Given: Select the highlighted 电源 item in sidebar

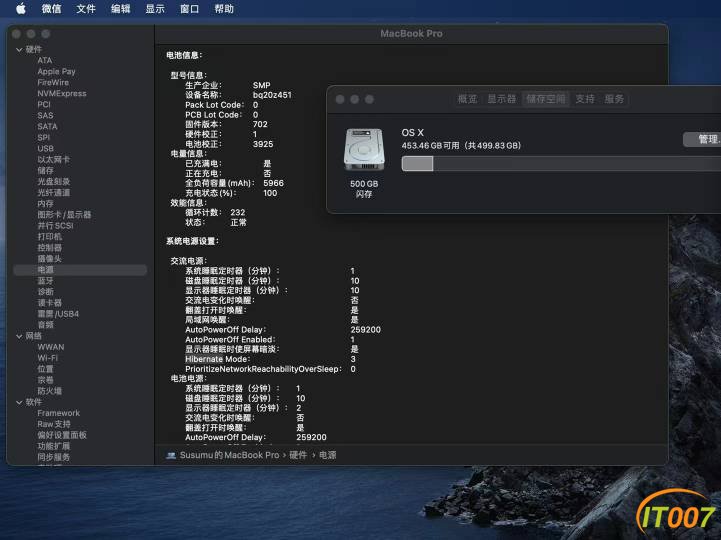Looking at the screenshot, I should [x=80, y=270].
